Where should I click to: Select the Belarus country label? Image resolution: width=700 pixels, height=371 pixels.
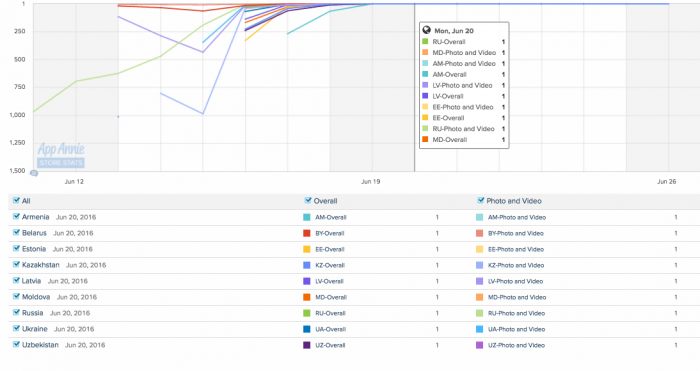point(34,233)
